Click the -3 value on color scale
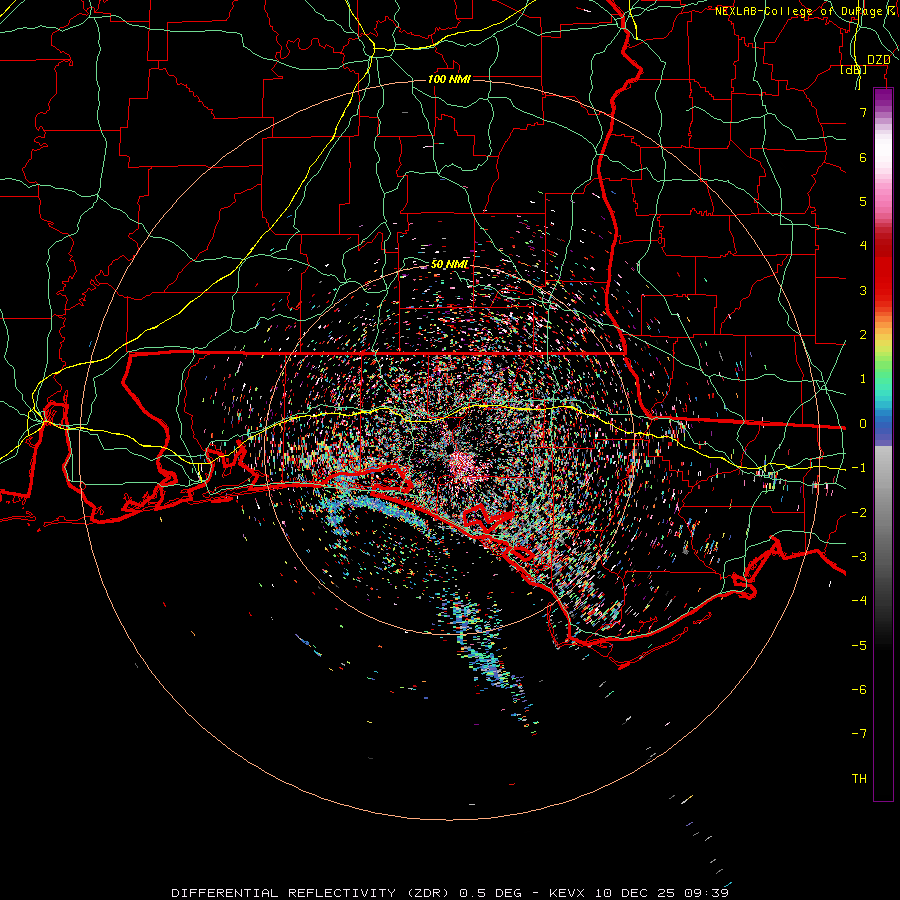Viewport: 900px width, 900px height. coord(859,557)
